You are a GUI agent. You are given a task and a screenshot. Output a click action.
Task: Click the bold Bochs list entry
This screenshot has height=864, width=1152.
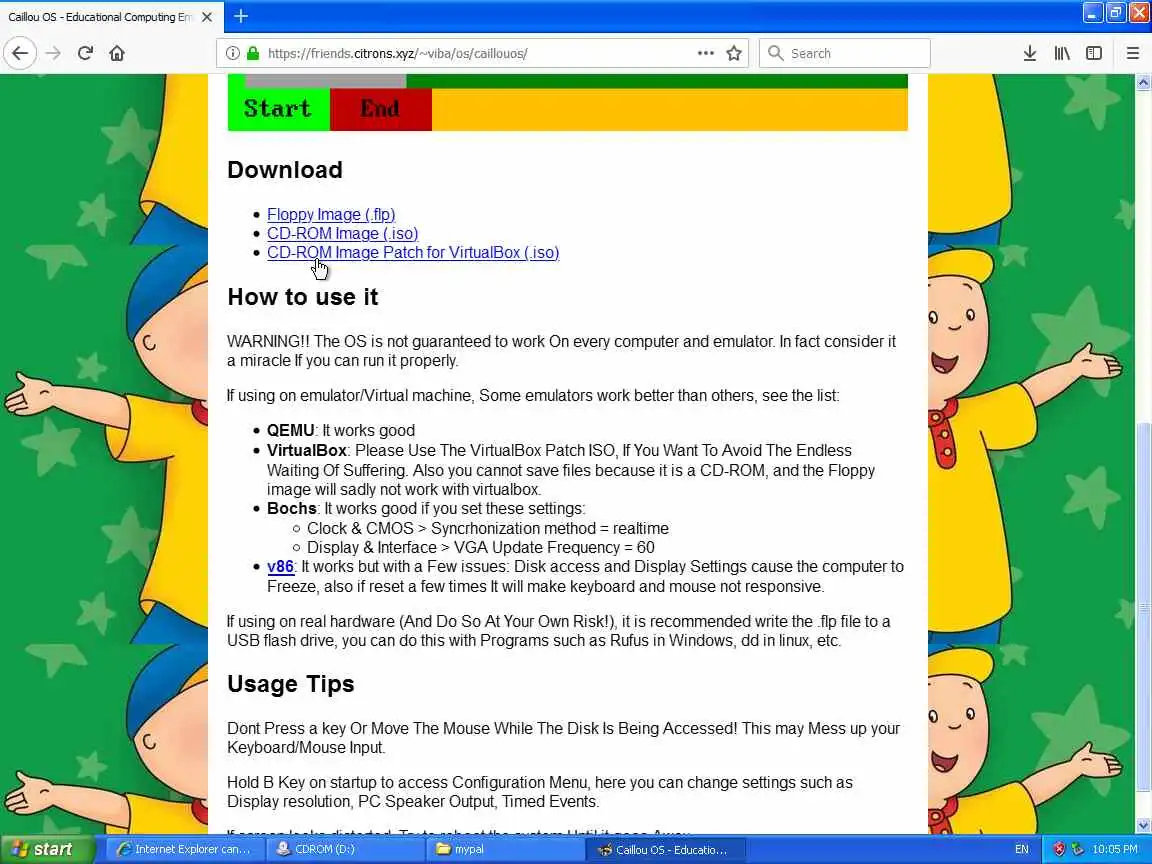coord(292,508)
